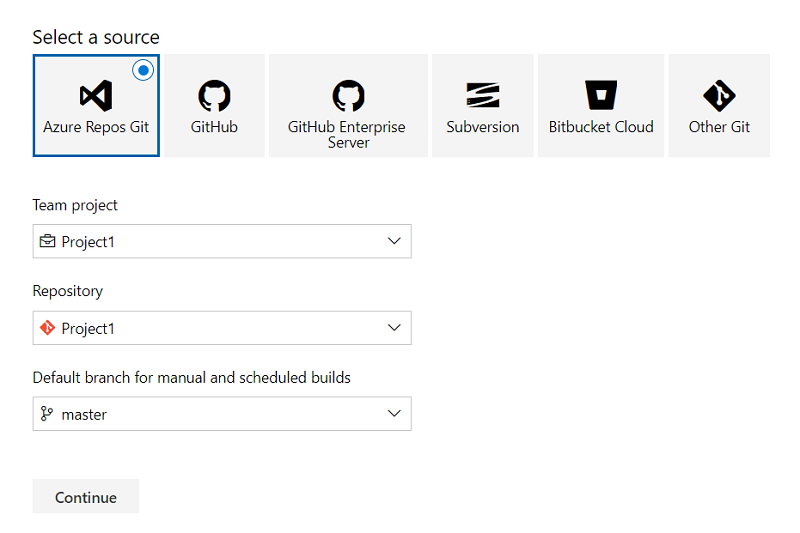Select the Subversion source label
Image resolution: width=800 pixels, height=533 pixels.
[x=483, y=127]
